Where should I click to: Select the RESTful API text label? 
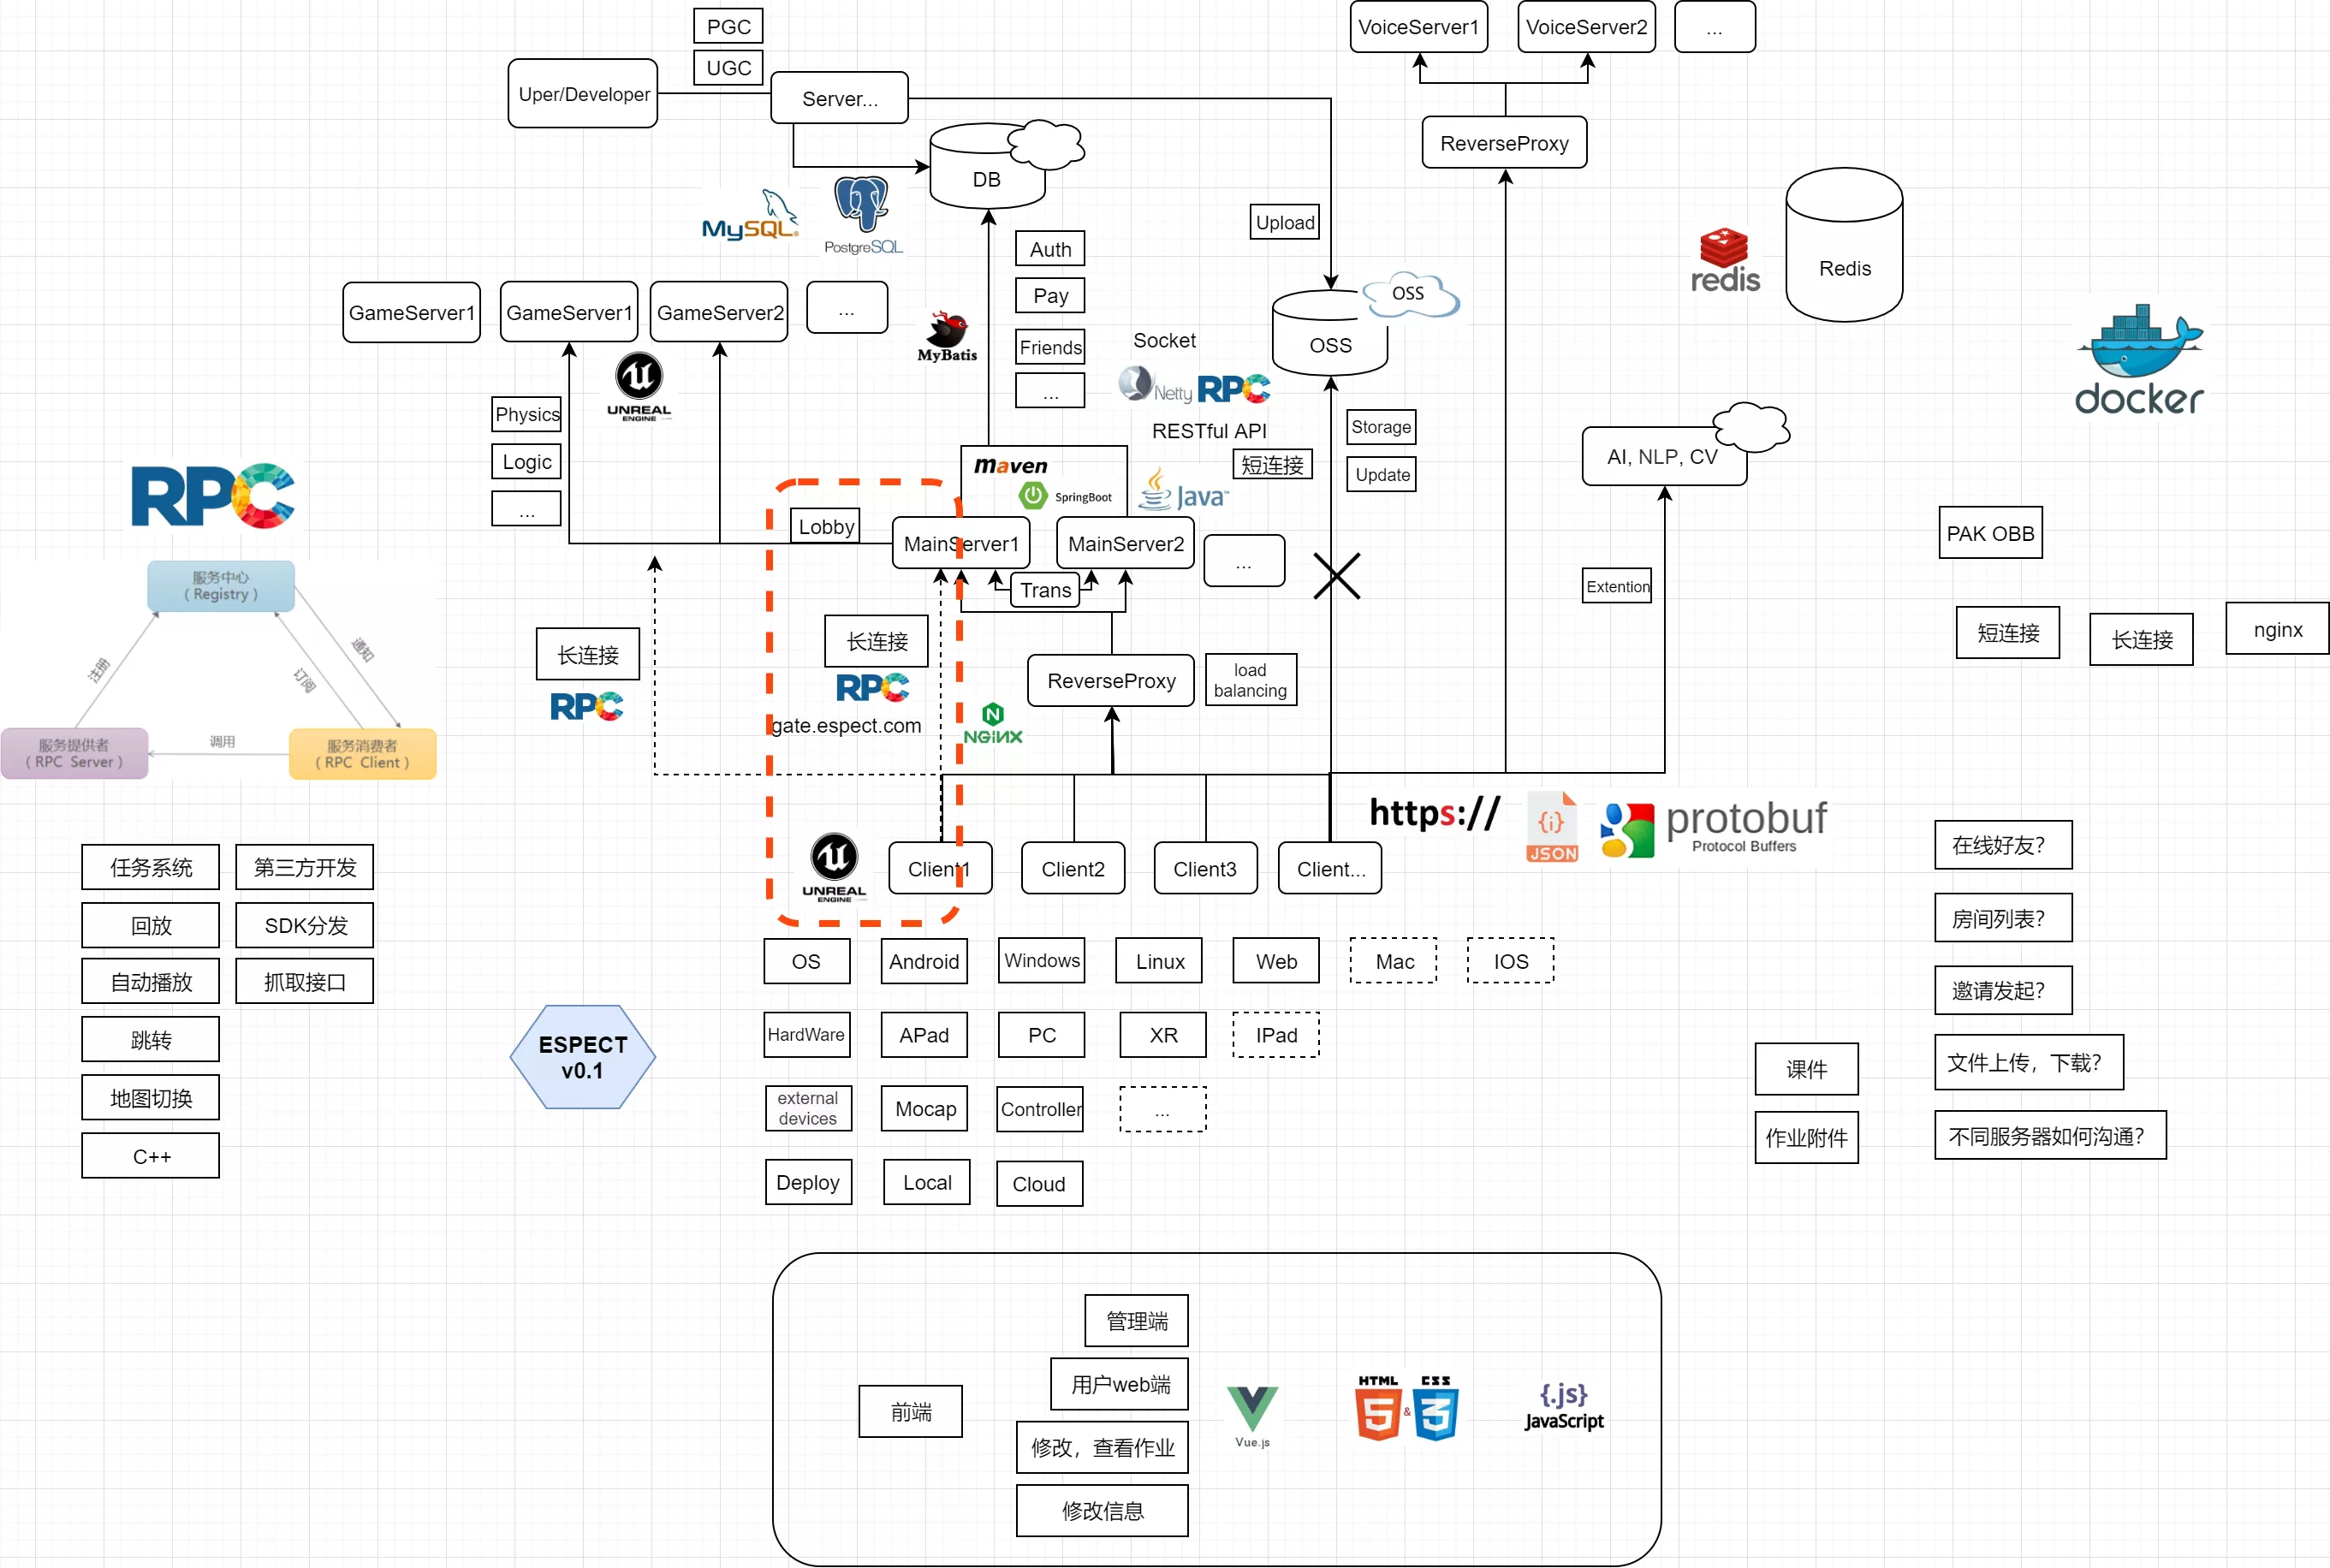pyautogui.click(x=1209, y=430)
